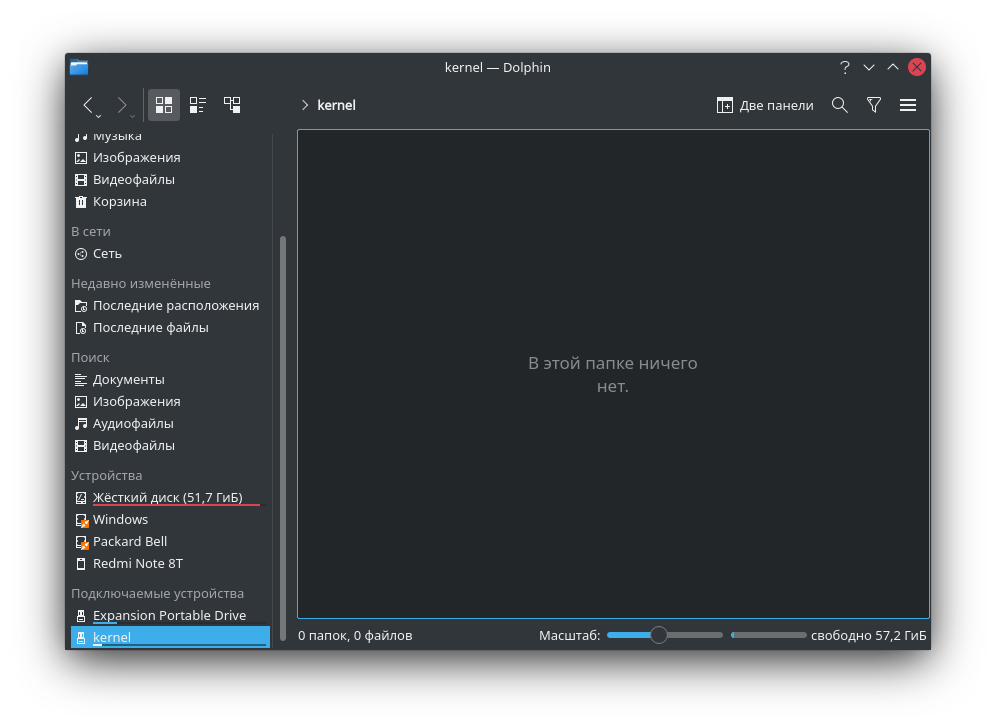
Task: Click свободно 57,2 ГиБ status text
Action: (x=868, y=636)
